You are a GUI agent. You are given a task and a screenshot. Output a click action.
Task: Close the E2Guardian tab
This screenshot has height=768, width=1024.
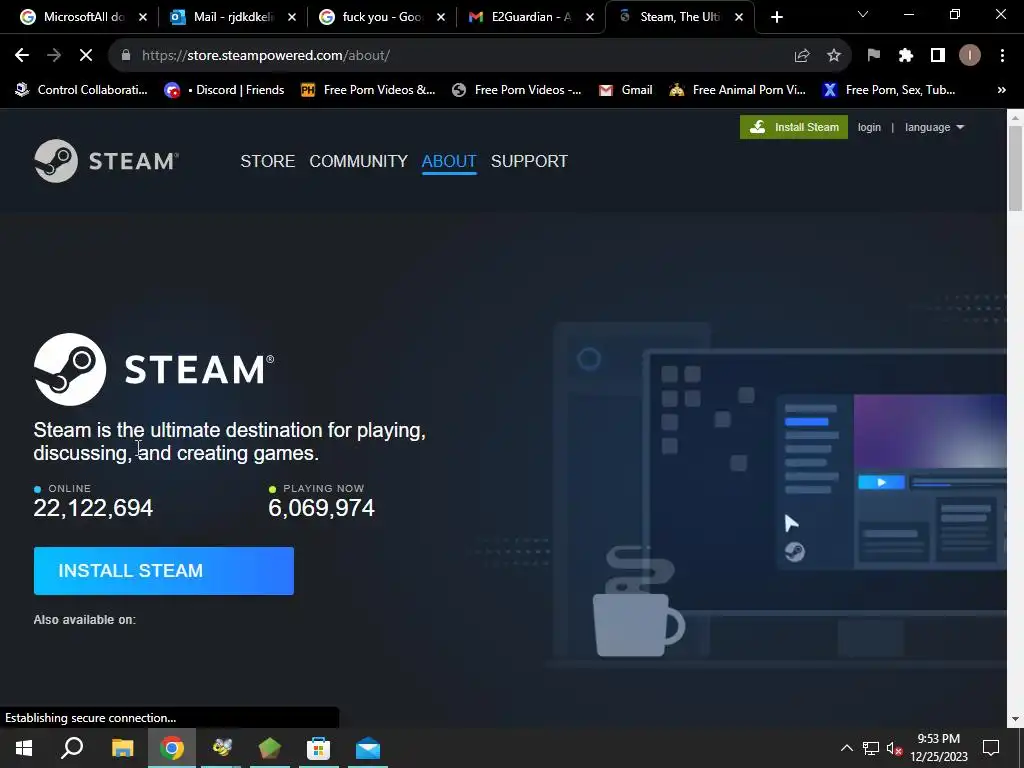[590, 17]
